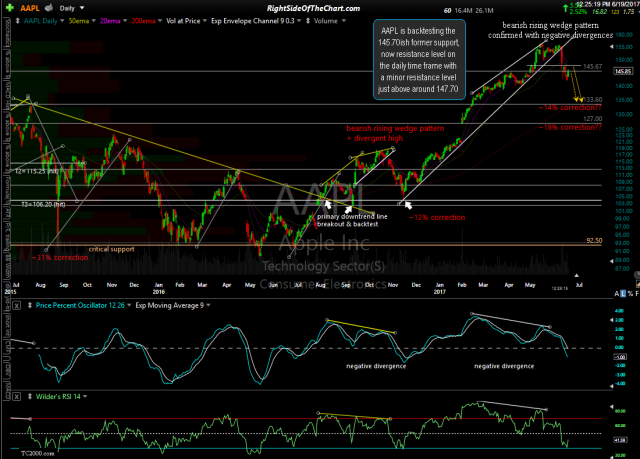
Task: Close the Wilder's RSI pane
Action: [16, 397]
